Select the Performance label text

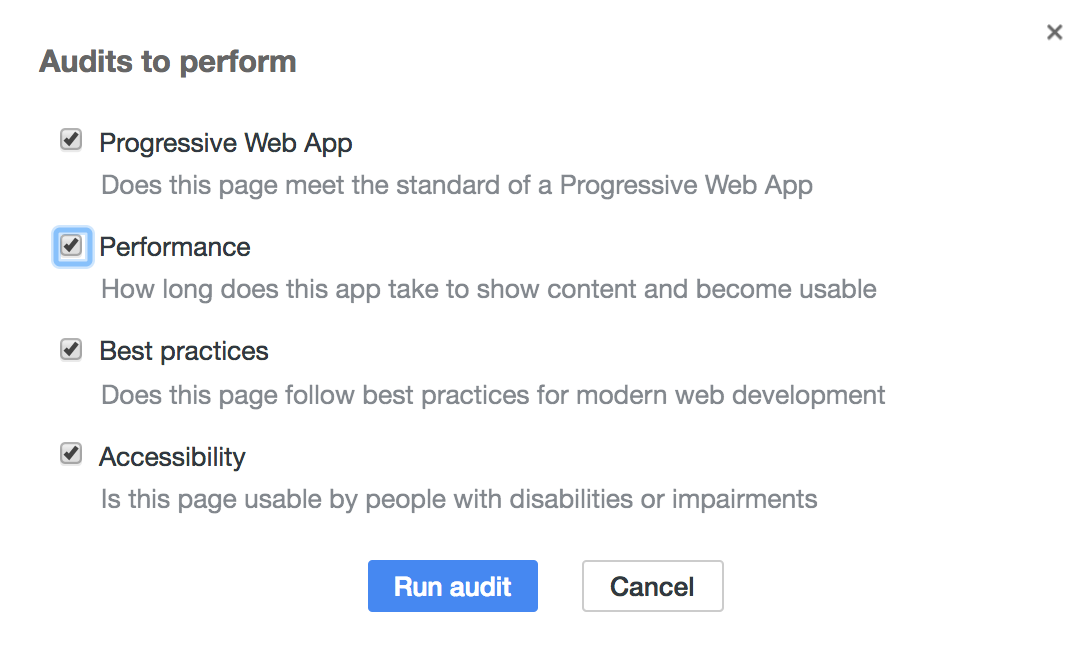click(175, 247)
